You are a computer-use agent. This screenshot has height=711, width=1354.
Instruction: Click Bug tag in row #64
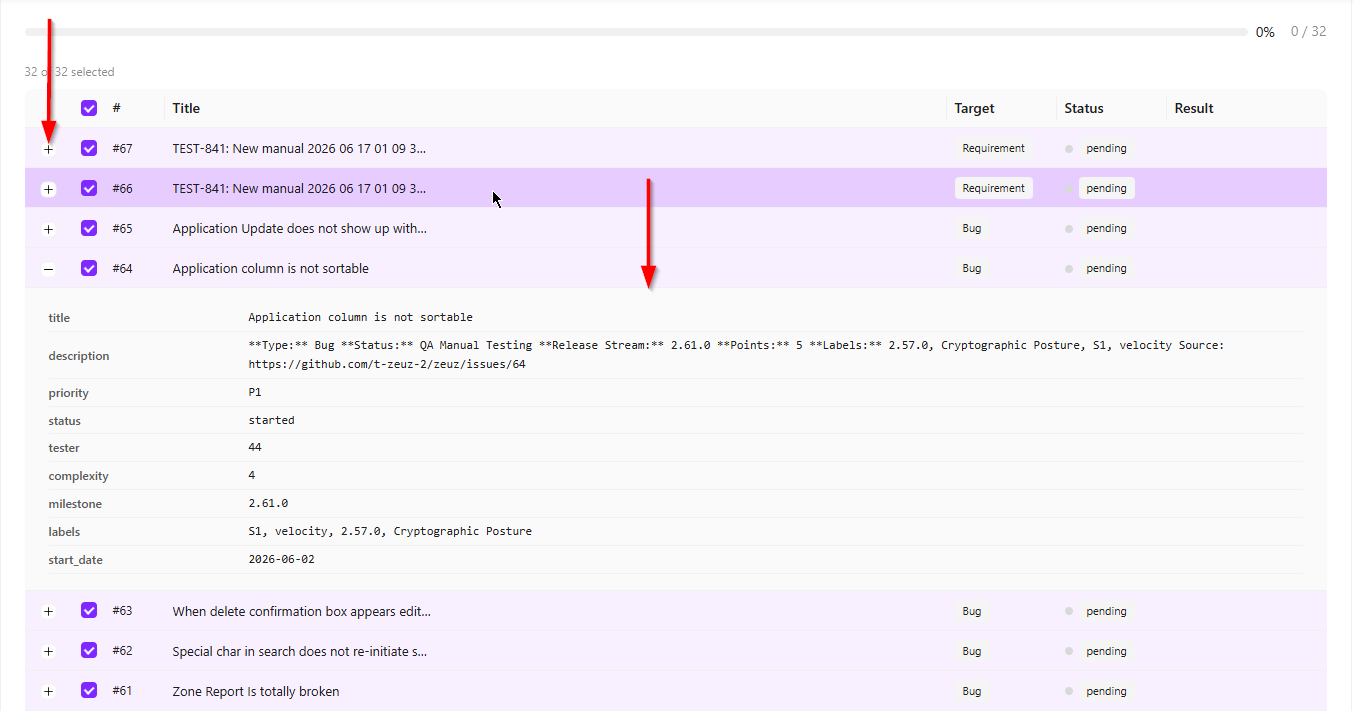pos(972,268)
